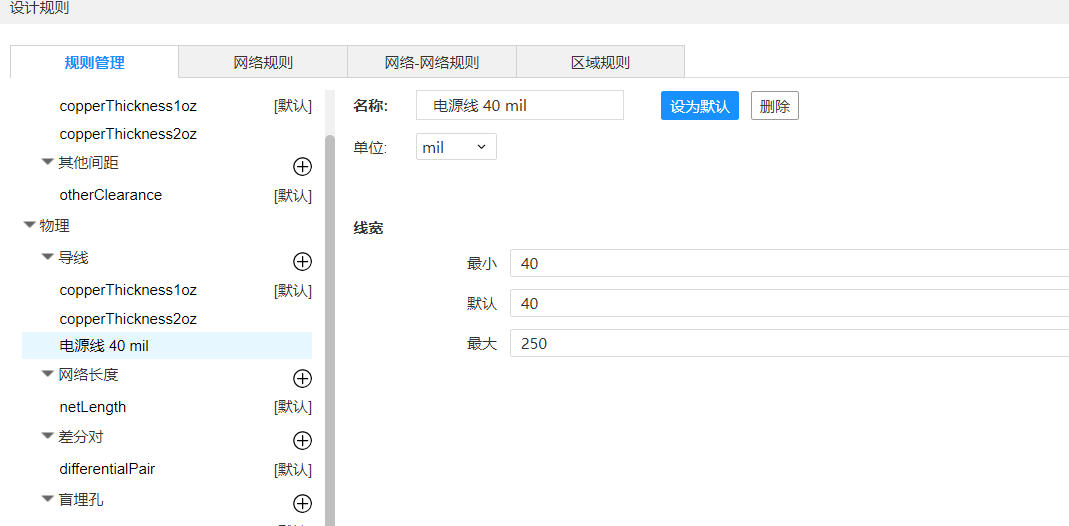The image size is (1069, 526).
Task: Open the 单位 mil dropdown
Action: [x=456, y=147]
